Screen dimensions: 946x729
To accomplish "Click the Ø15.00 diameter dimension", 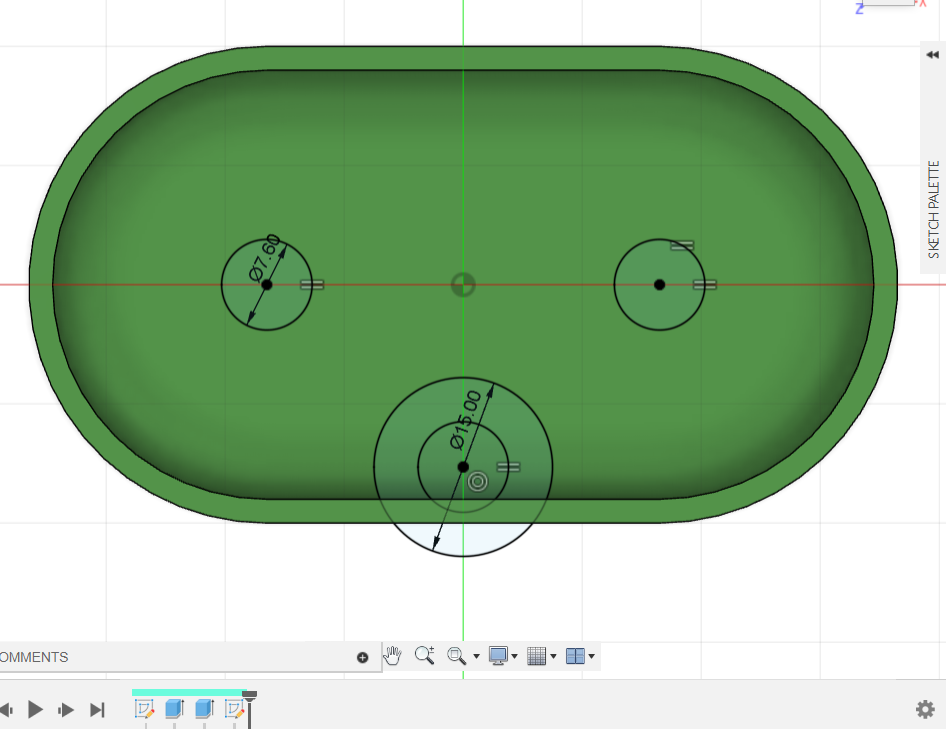I will click(466, 418).
